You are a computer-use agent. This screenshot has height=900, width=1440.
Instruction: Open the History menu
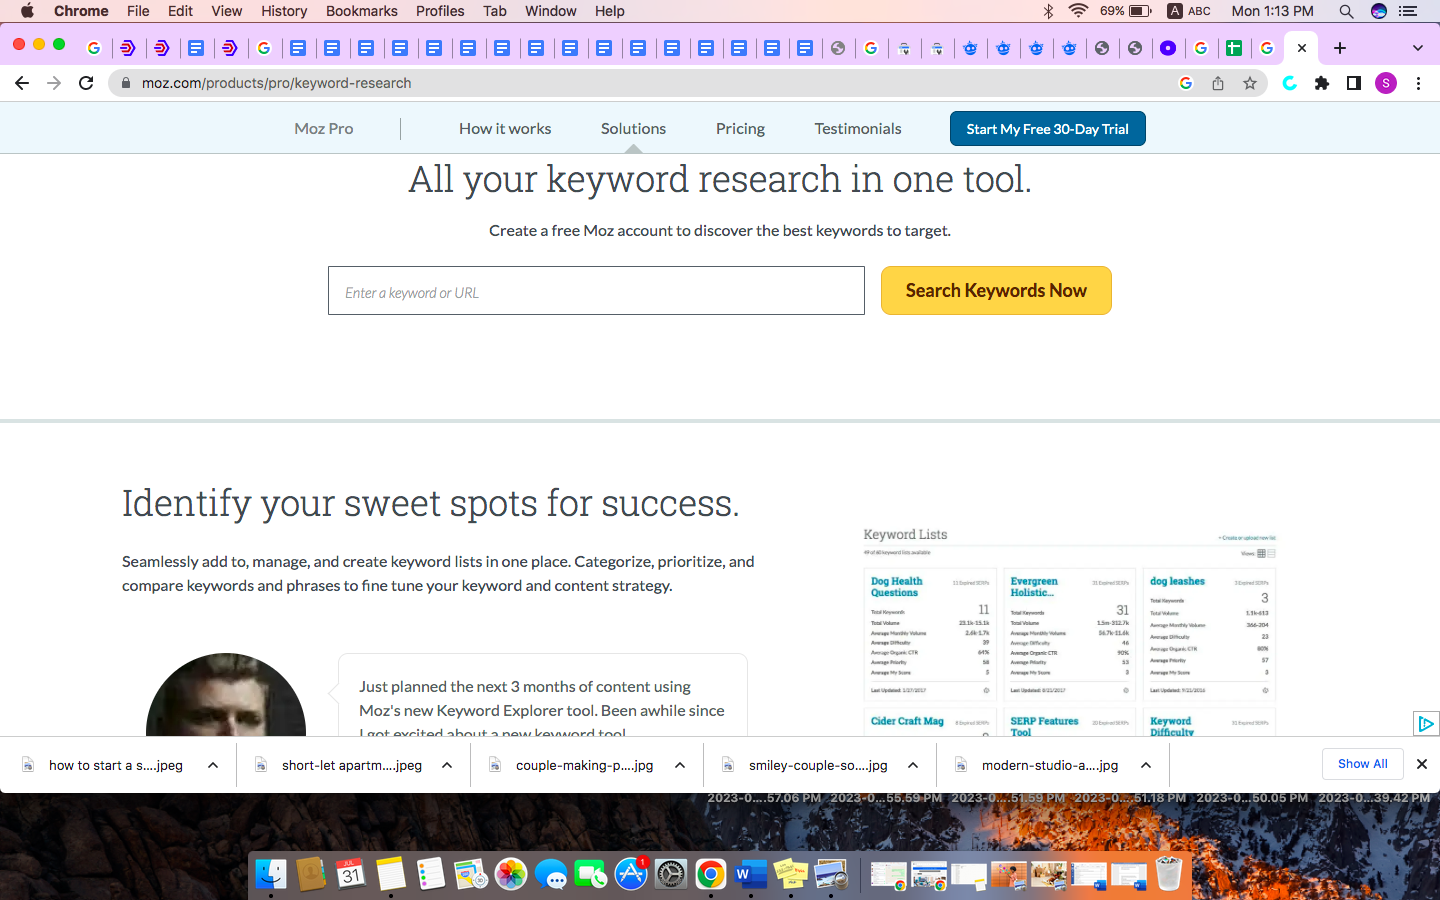[284, 11]
